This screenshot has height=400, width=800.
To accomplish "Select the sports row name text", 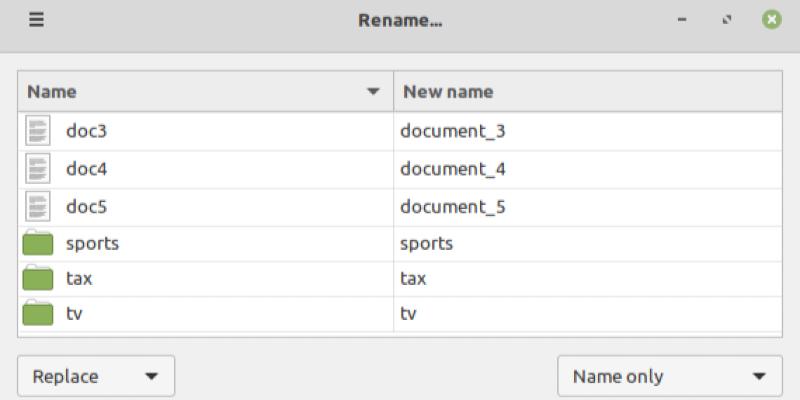I will click(x=92, y=243).
